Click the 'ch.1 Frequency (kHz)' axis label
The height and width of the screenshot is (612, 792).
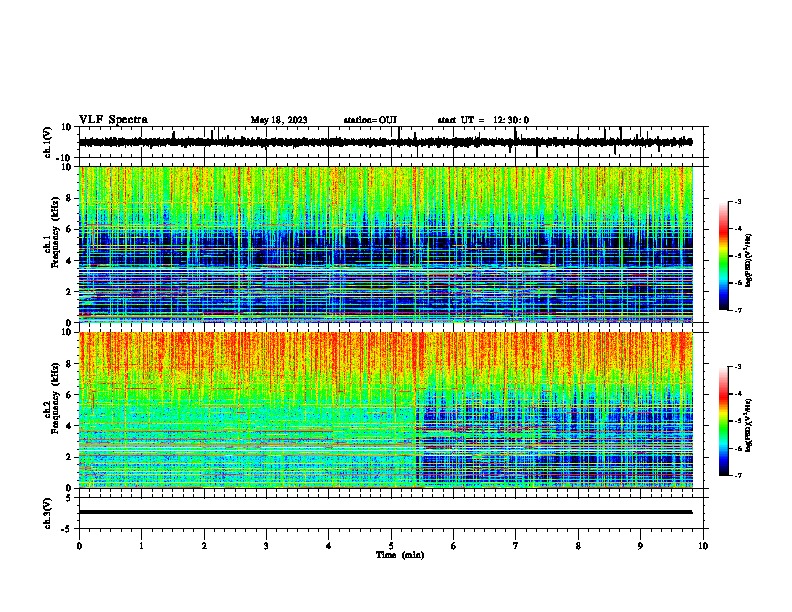(51, 232)
